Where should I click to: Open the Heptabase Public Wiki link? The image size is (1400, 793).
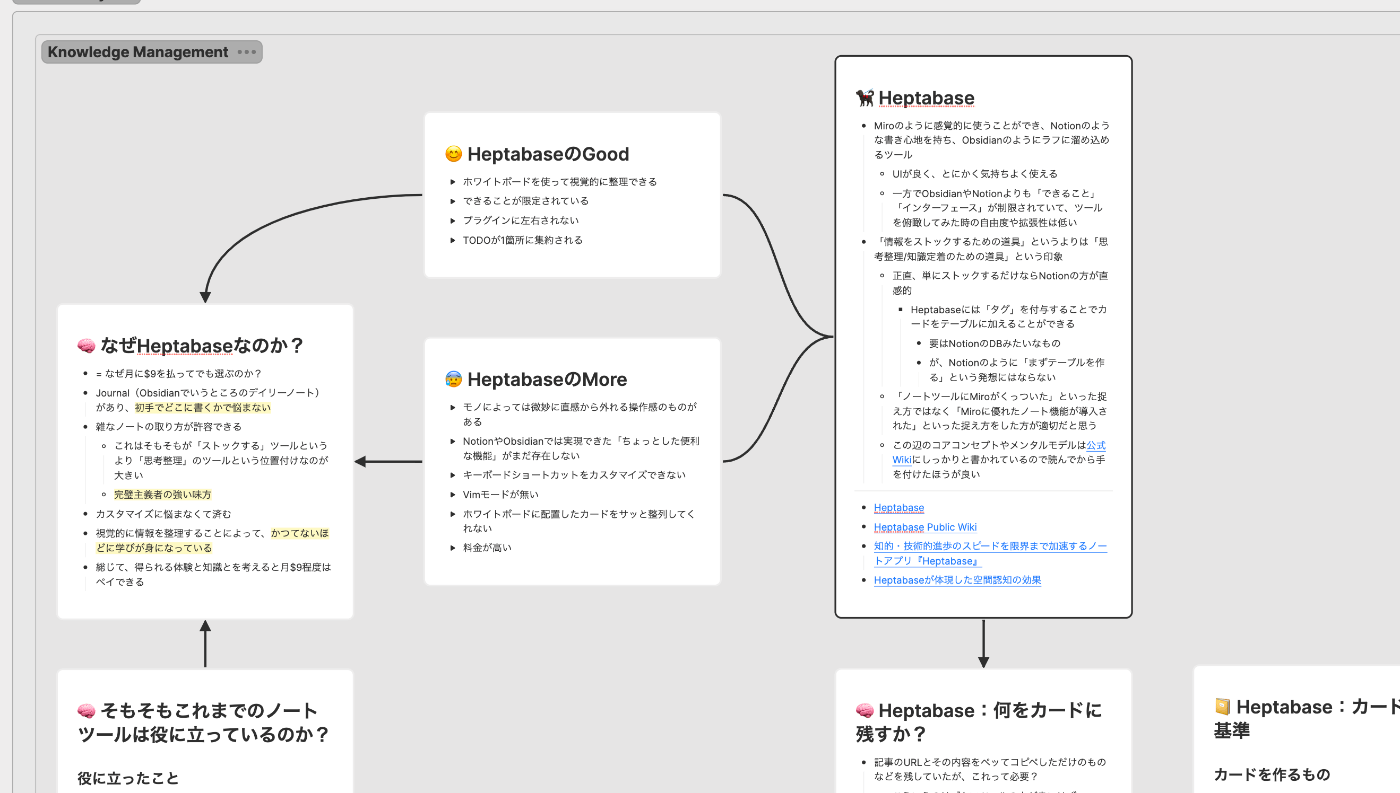point(924,527)
